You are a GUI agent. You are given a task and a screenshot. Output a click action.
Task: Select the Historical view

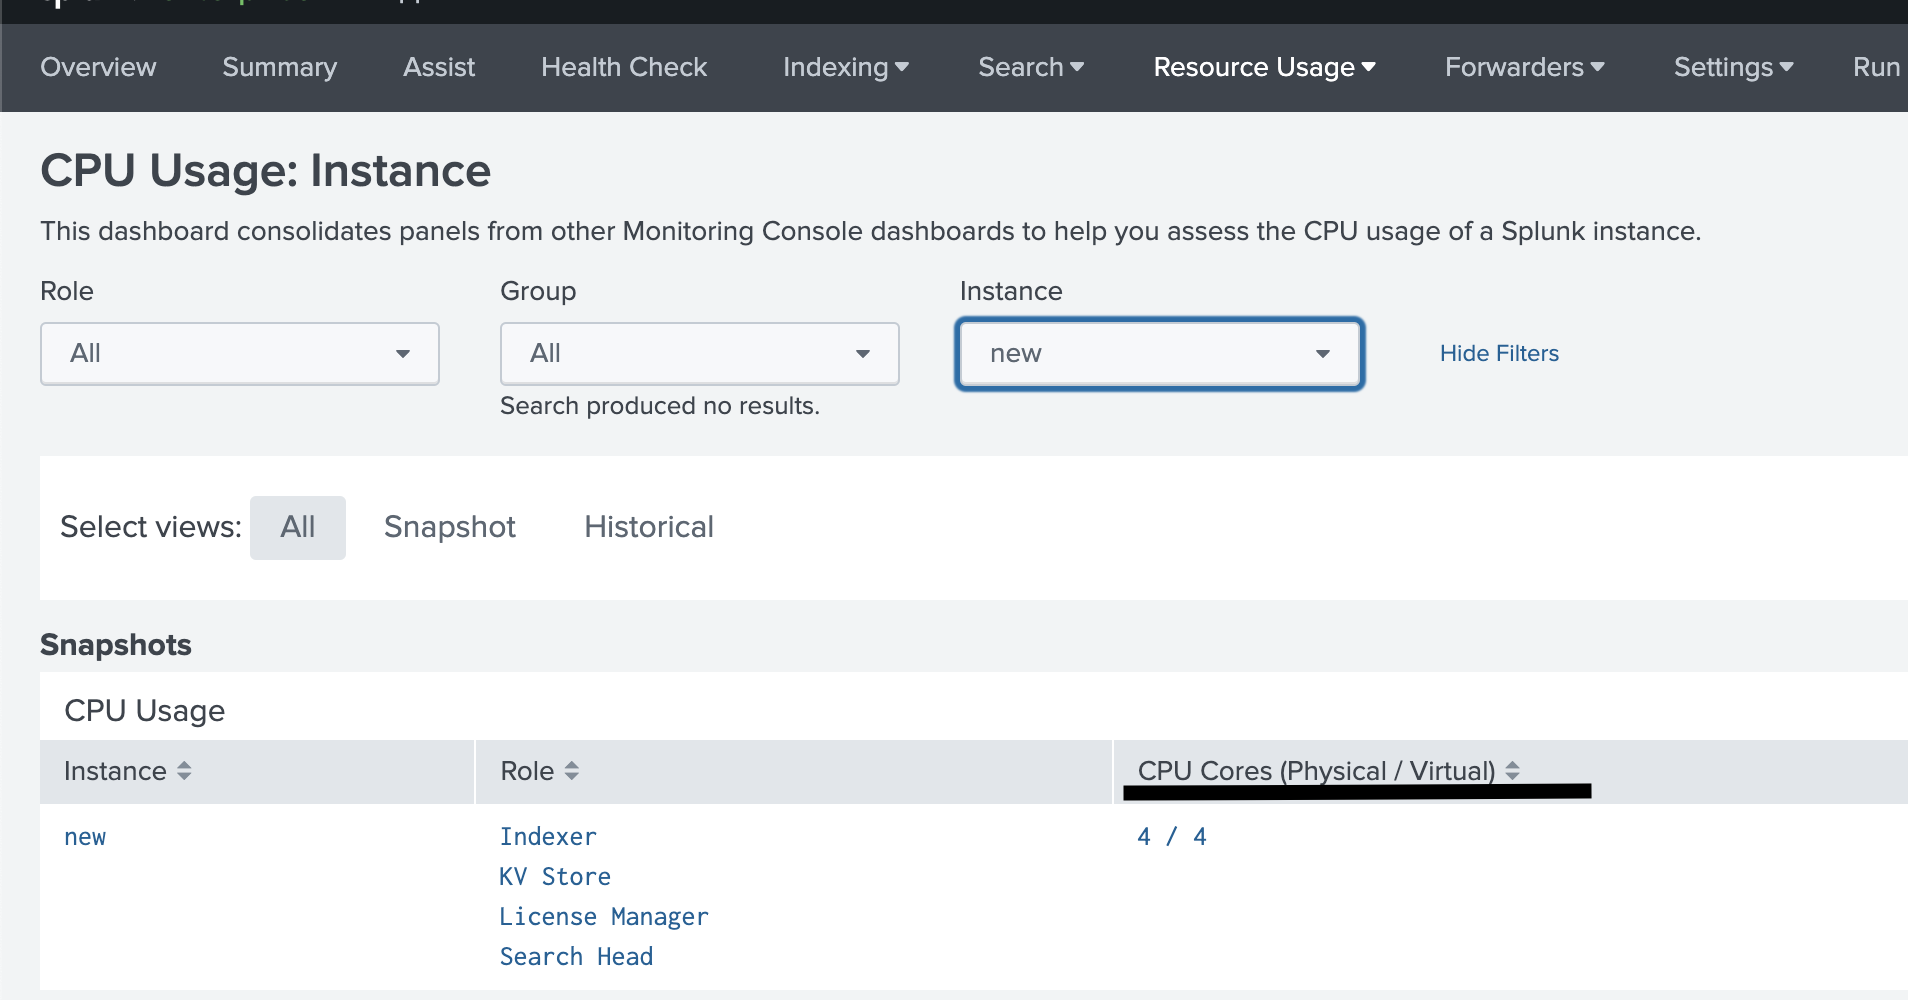[649, 527]
